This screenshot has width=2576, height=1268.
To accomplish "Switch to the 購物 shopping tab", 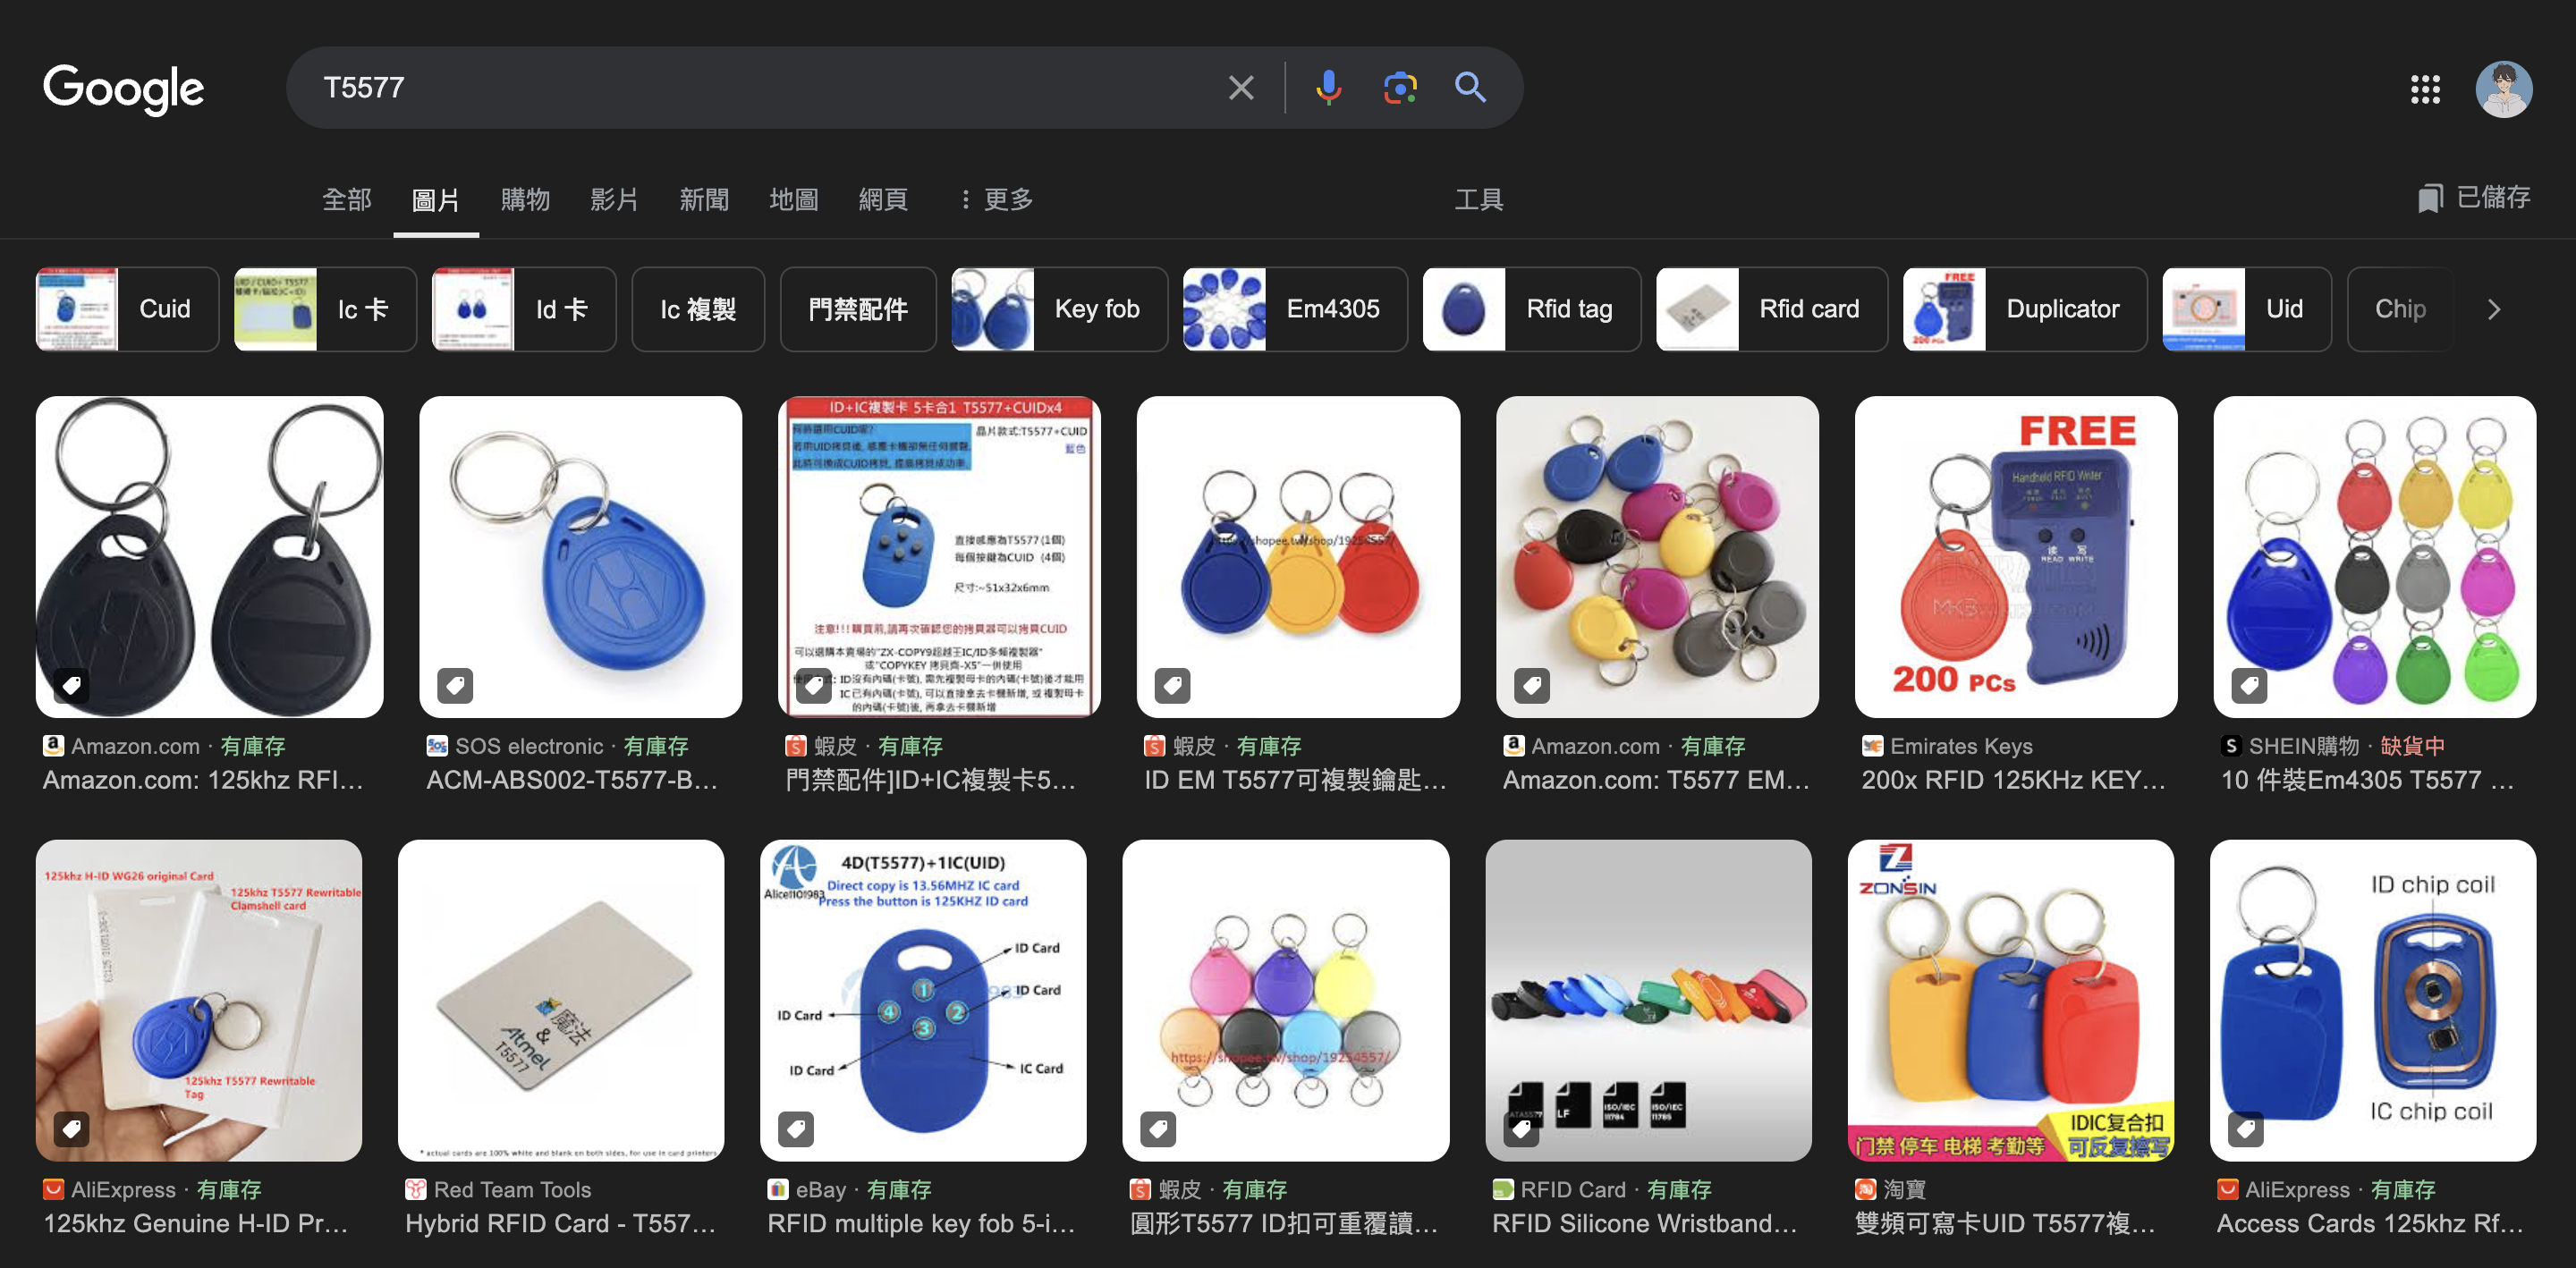I will 525,199.
